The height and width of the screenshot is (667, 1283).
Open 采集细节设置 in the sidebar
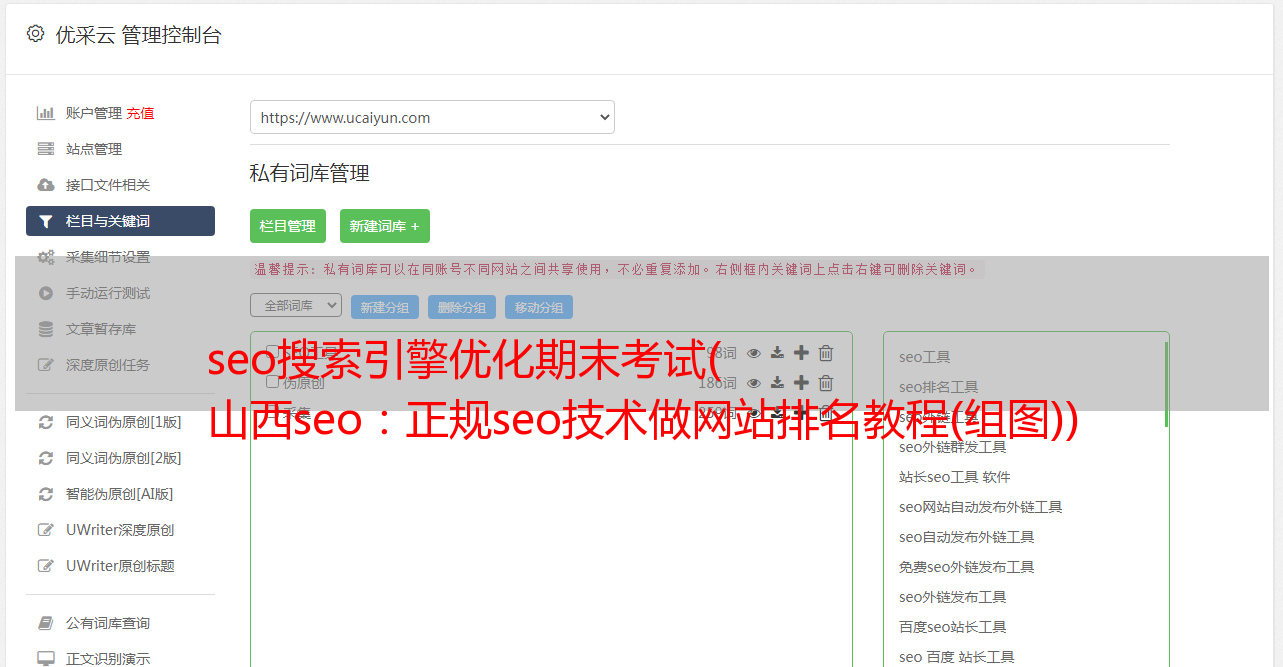[108, 257]
